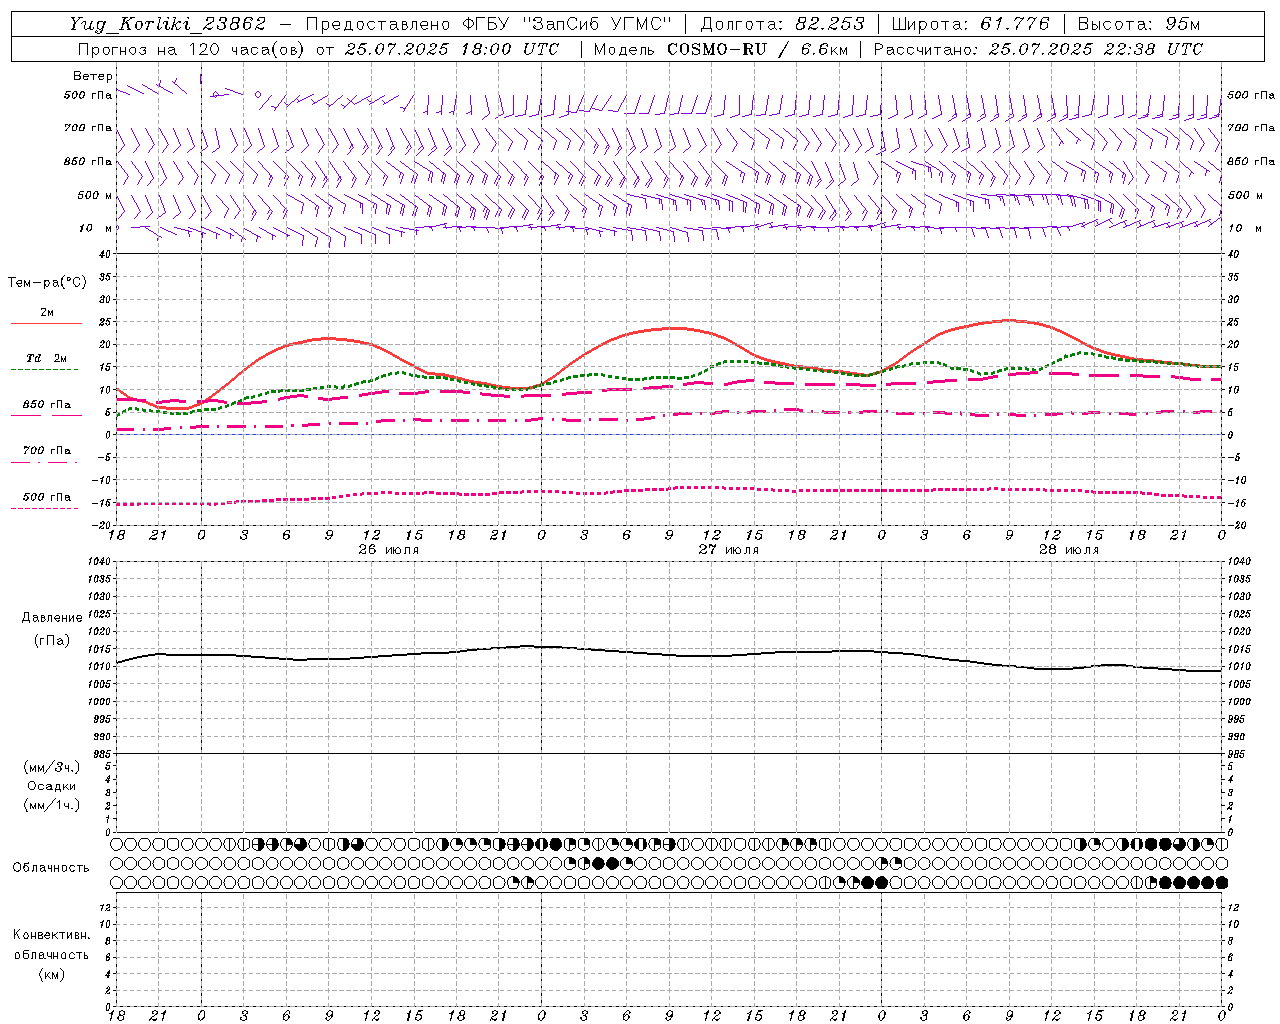This screenshot has height=1024, width=1280.
Task: Click forecast start 25.07.2025 18:00 UTC
Action: click(x=451, y=49)
